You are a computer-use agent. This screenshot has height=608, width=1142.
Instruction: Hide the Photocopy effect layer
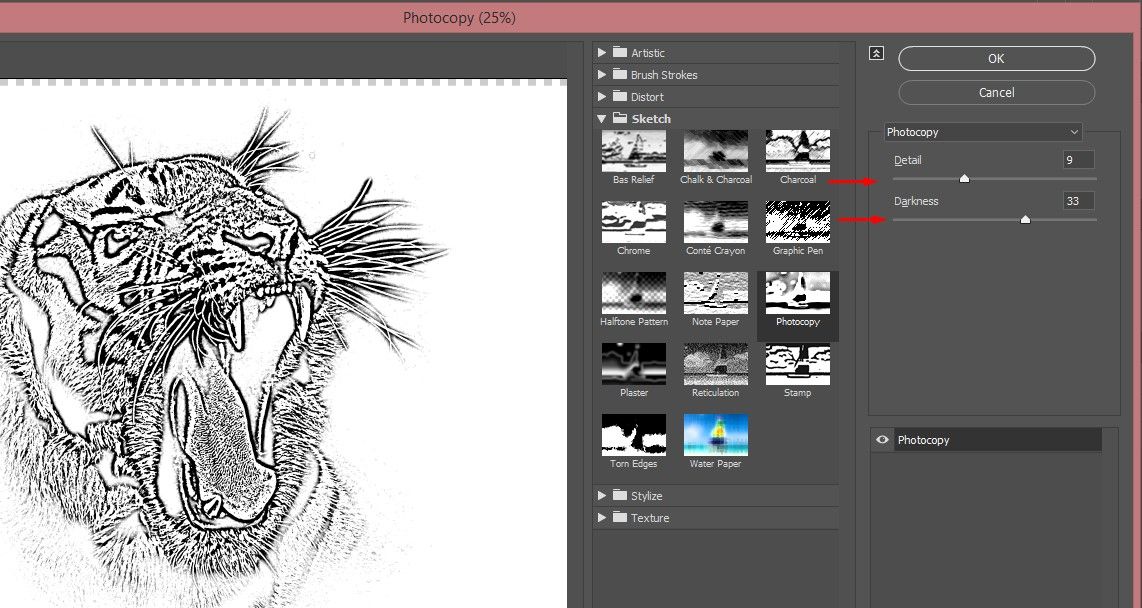[x=882, y=440]
